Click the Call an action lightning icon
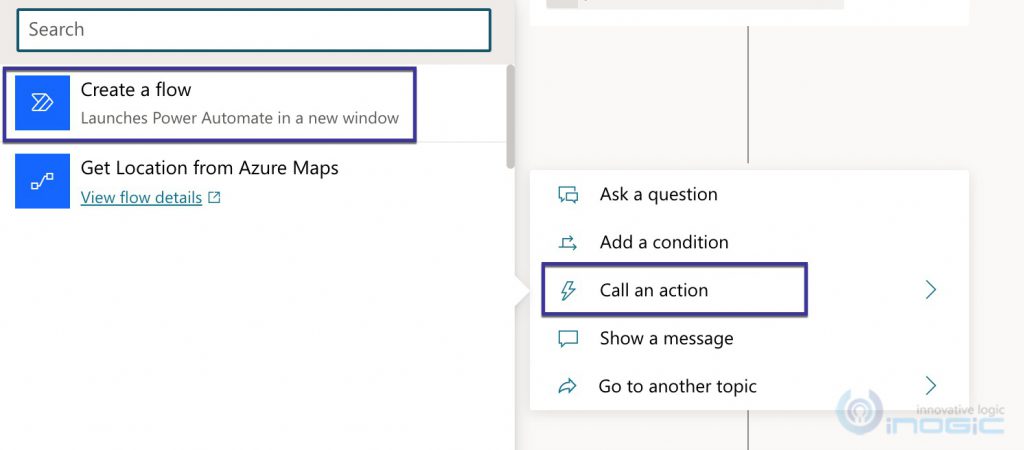This screenshot has height=450, width=1024. point(568,291)
